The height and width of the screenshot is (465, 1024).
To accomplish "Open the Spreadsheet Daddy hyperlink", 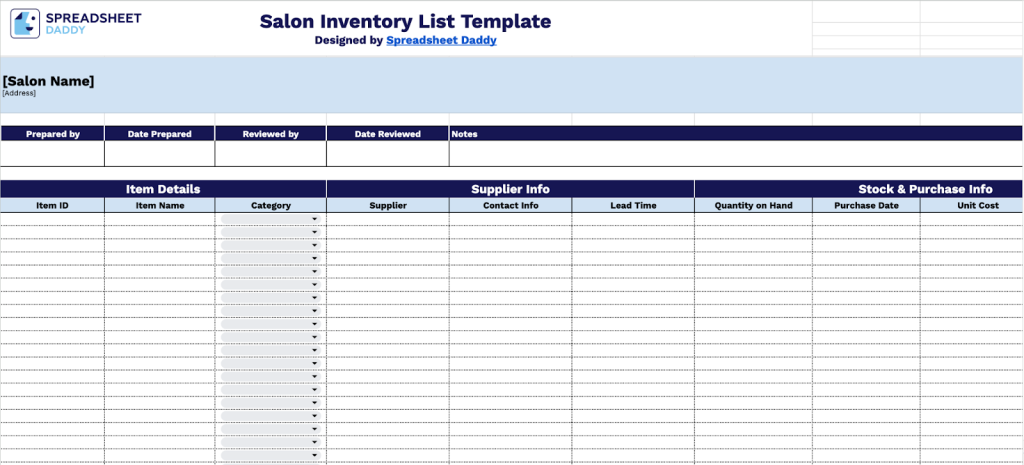I will [441, 41].
